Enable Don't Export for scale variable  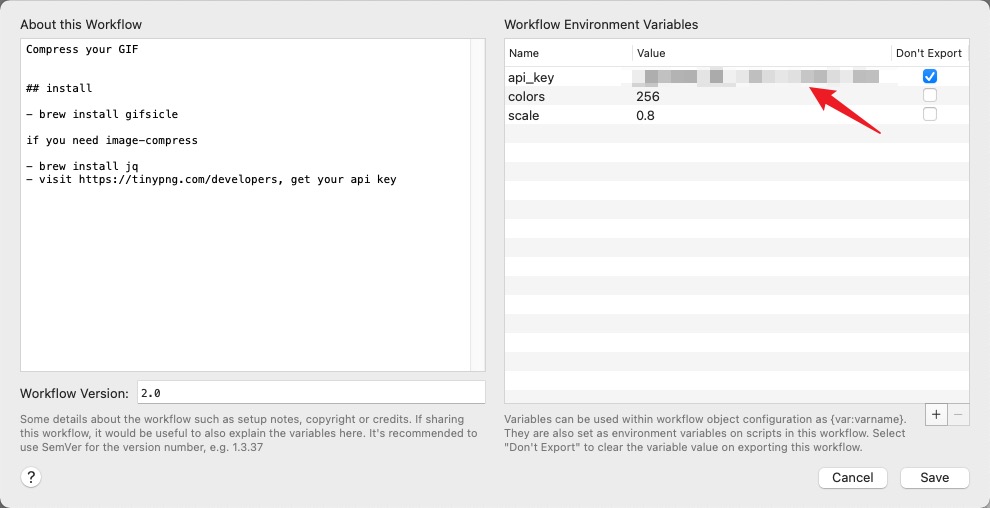[x=930, y=115]
